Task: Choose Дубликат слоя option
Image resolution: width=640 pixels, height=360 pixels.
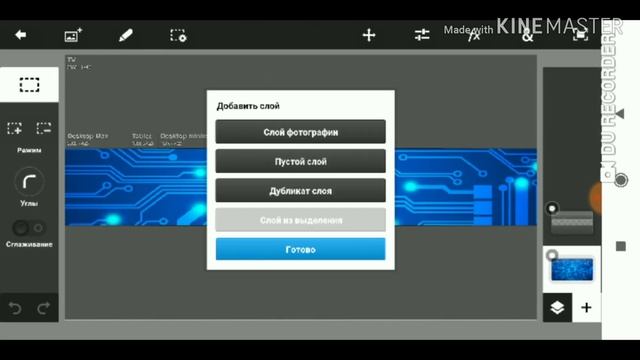Action: pos(300,191)
